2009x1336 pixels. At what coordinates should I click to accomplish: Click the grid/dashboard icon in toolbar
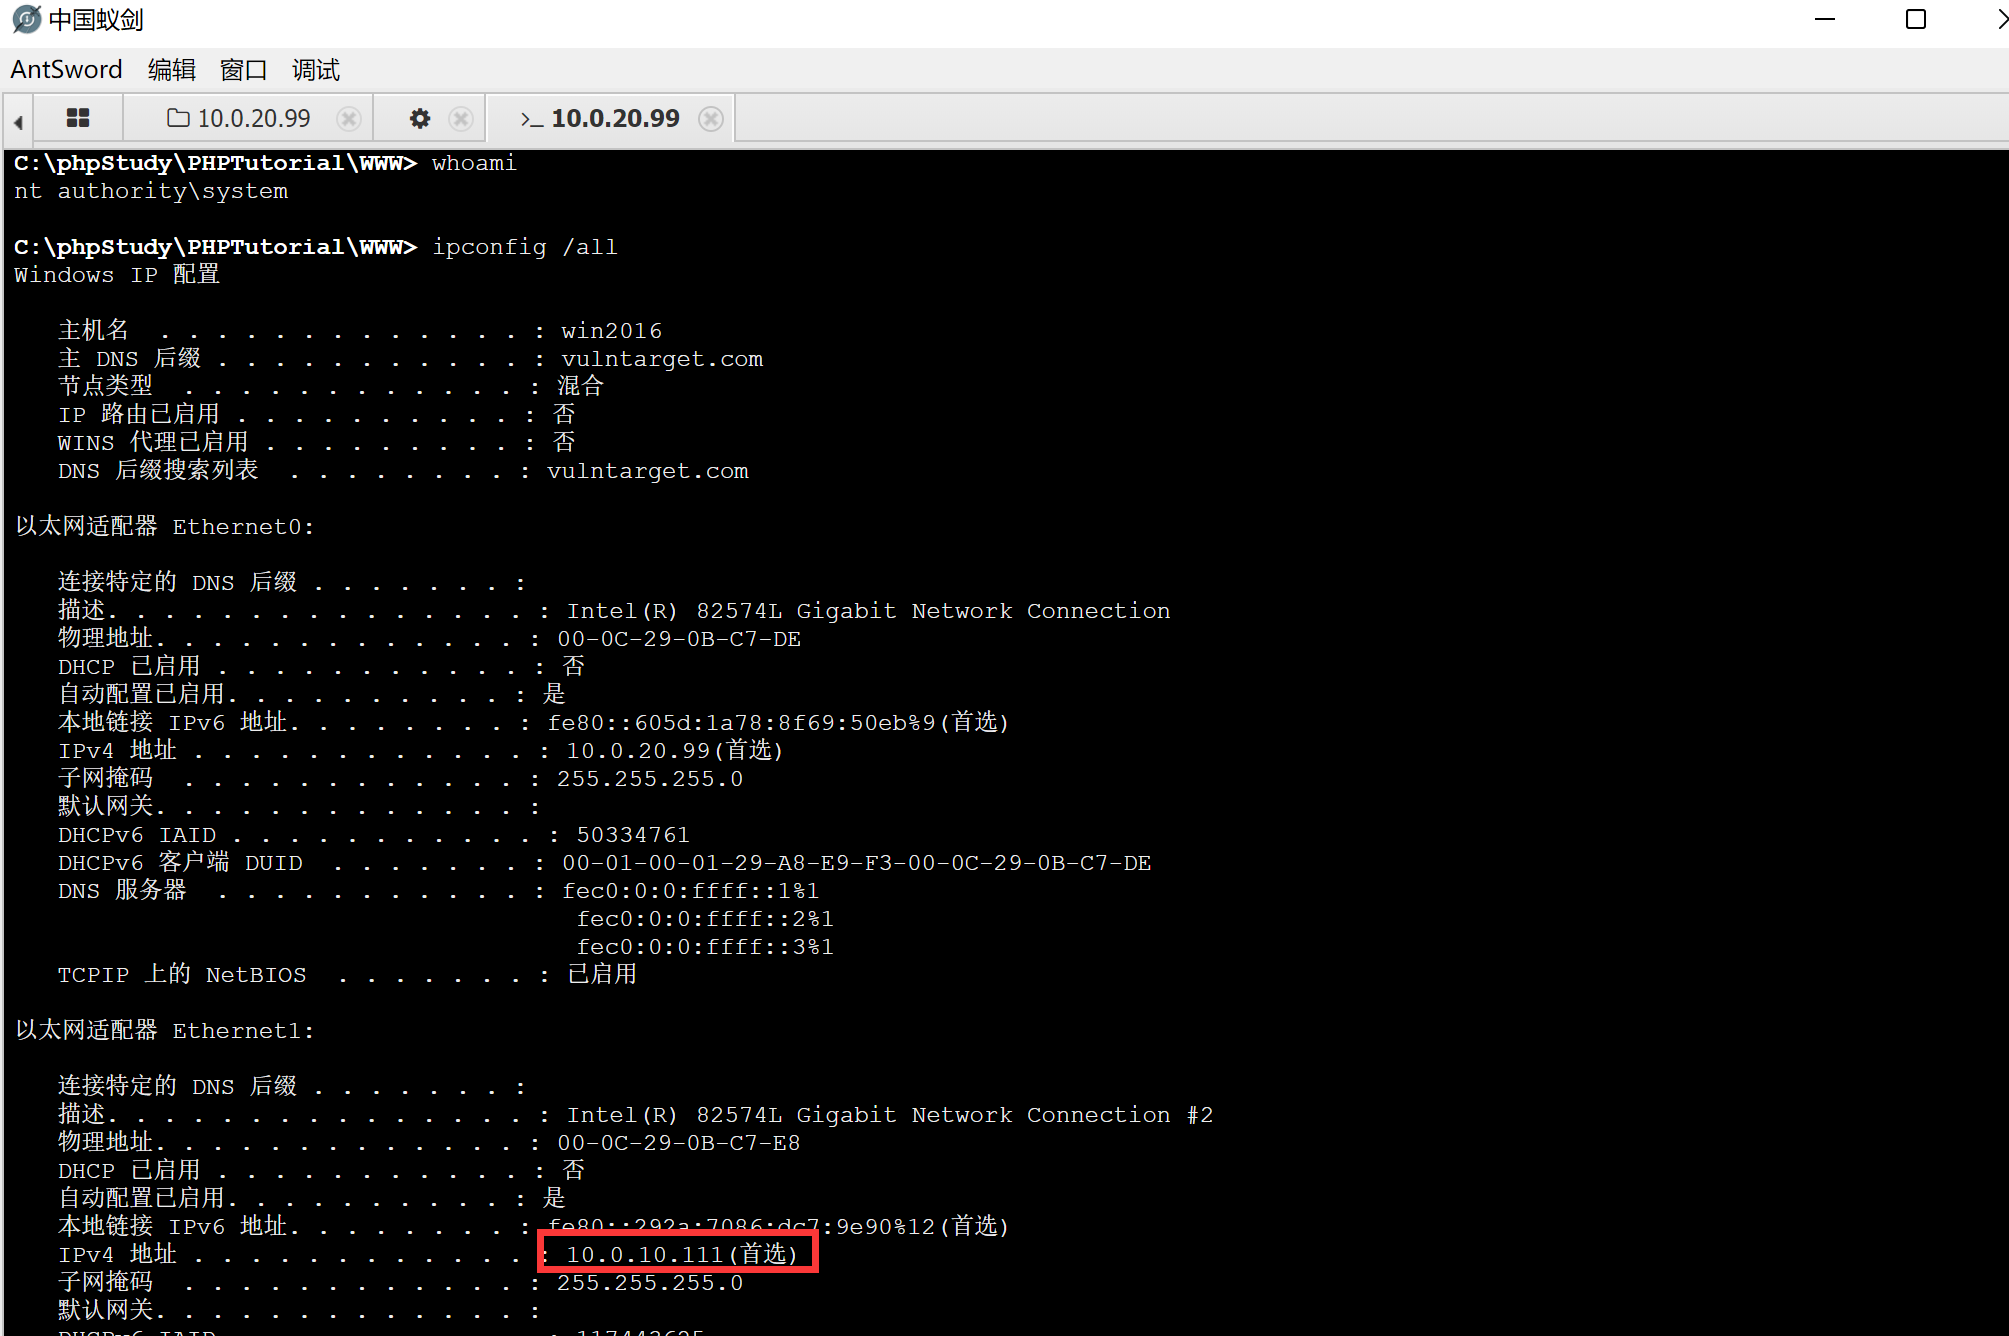[79, 118]
